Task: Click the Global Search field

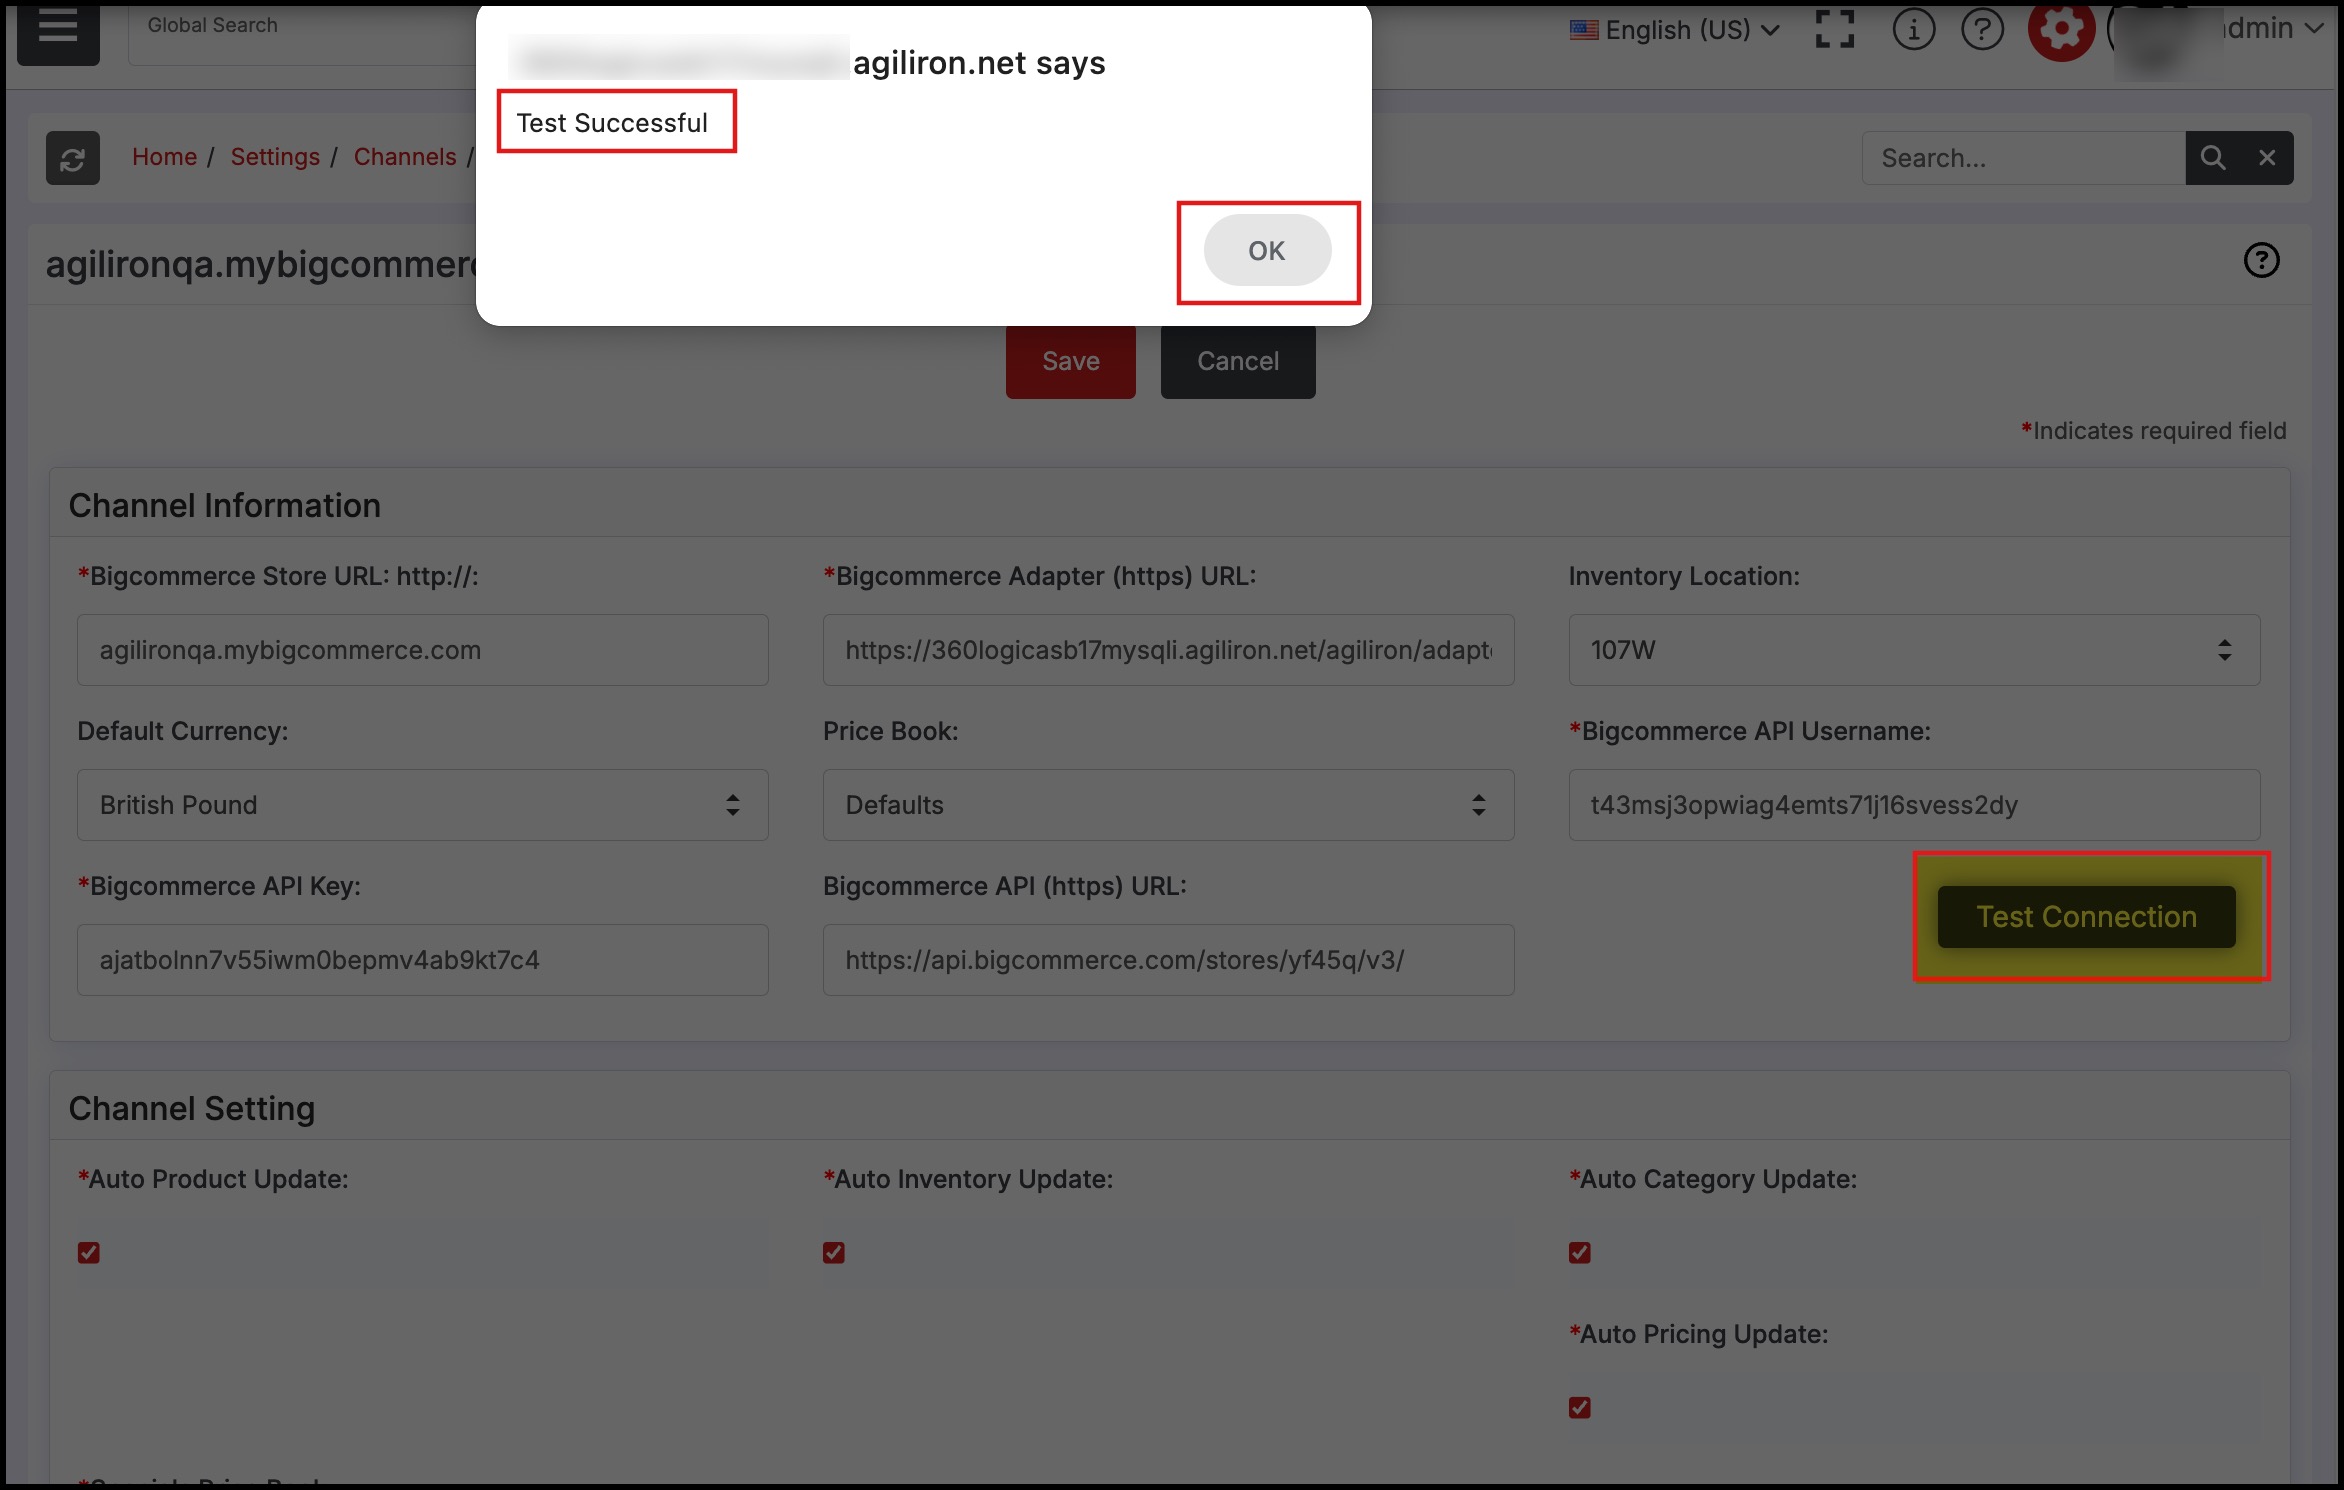Action: 302,34
